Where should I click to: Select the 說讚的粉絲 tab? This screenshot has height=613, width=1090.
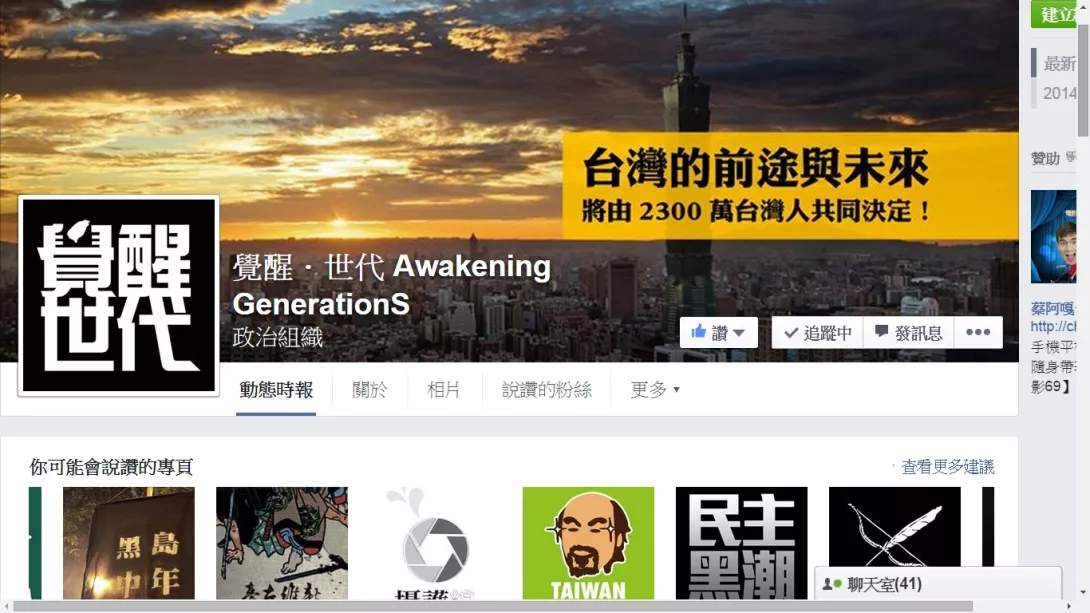pos(547,390)
